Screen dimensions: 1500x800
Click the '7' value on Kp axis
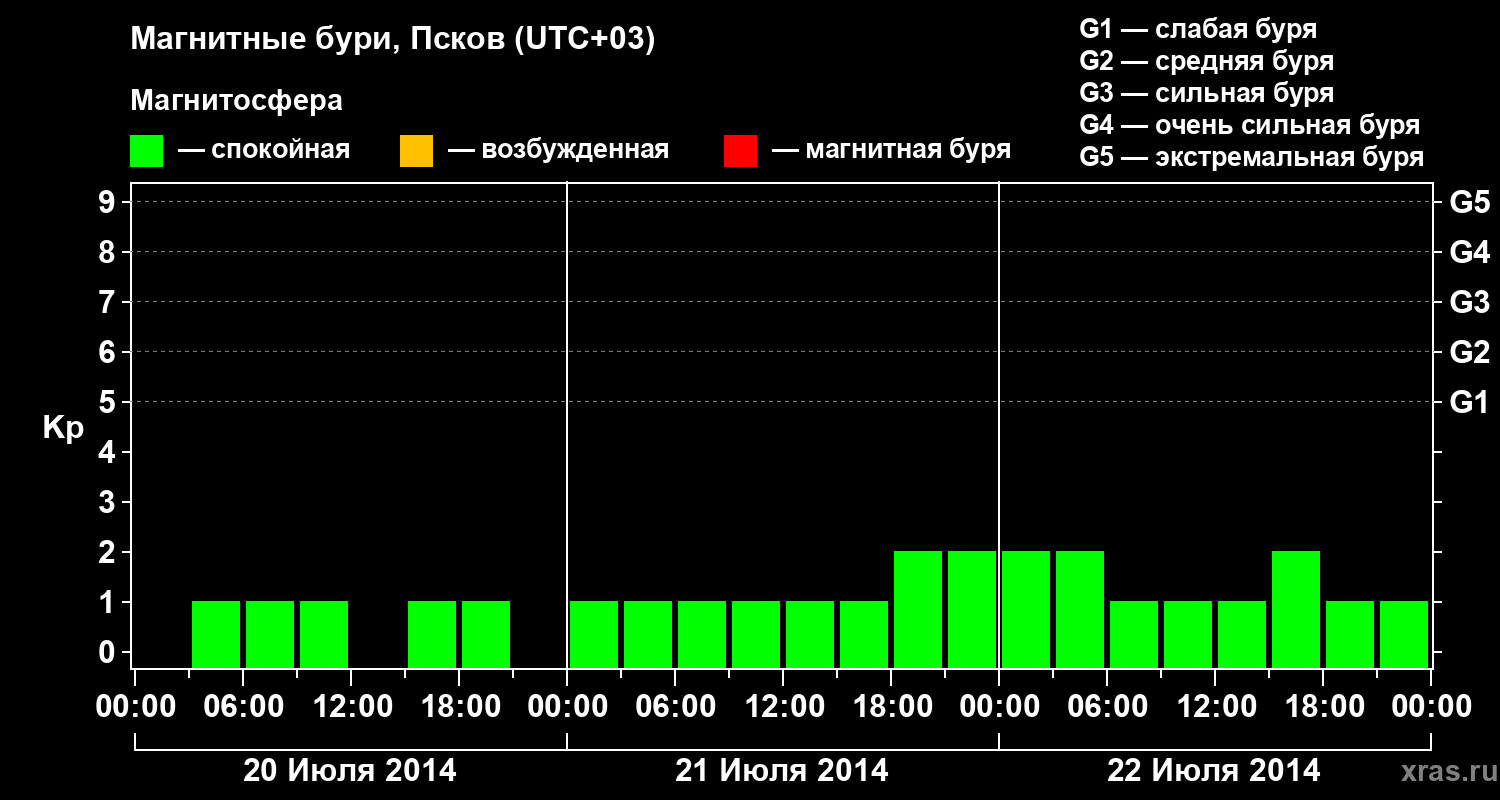click(x=109, y=302)
